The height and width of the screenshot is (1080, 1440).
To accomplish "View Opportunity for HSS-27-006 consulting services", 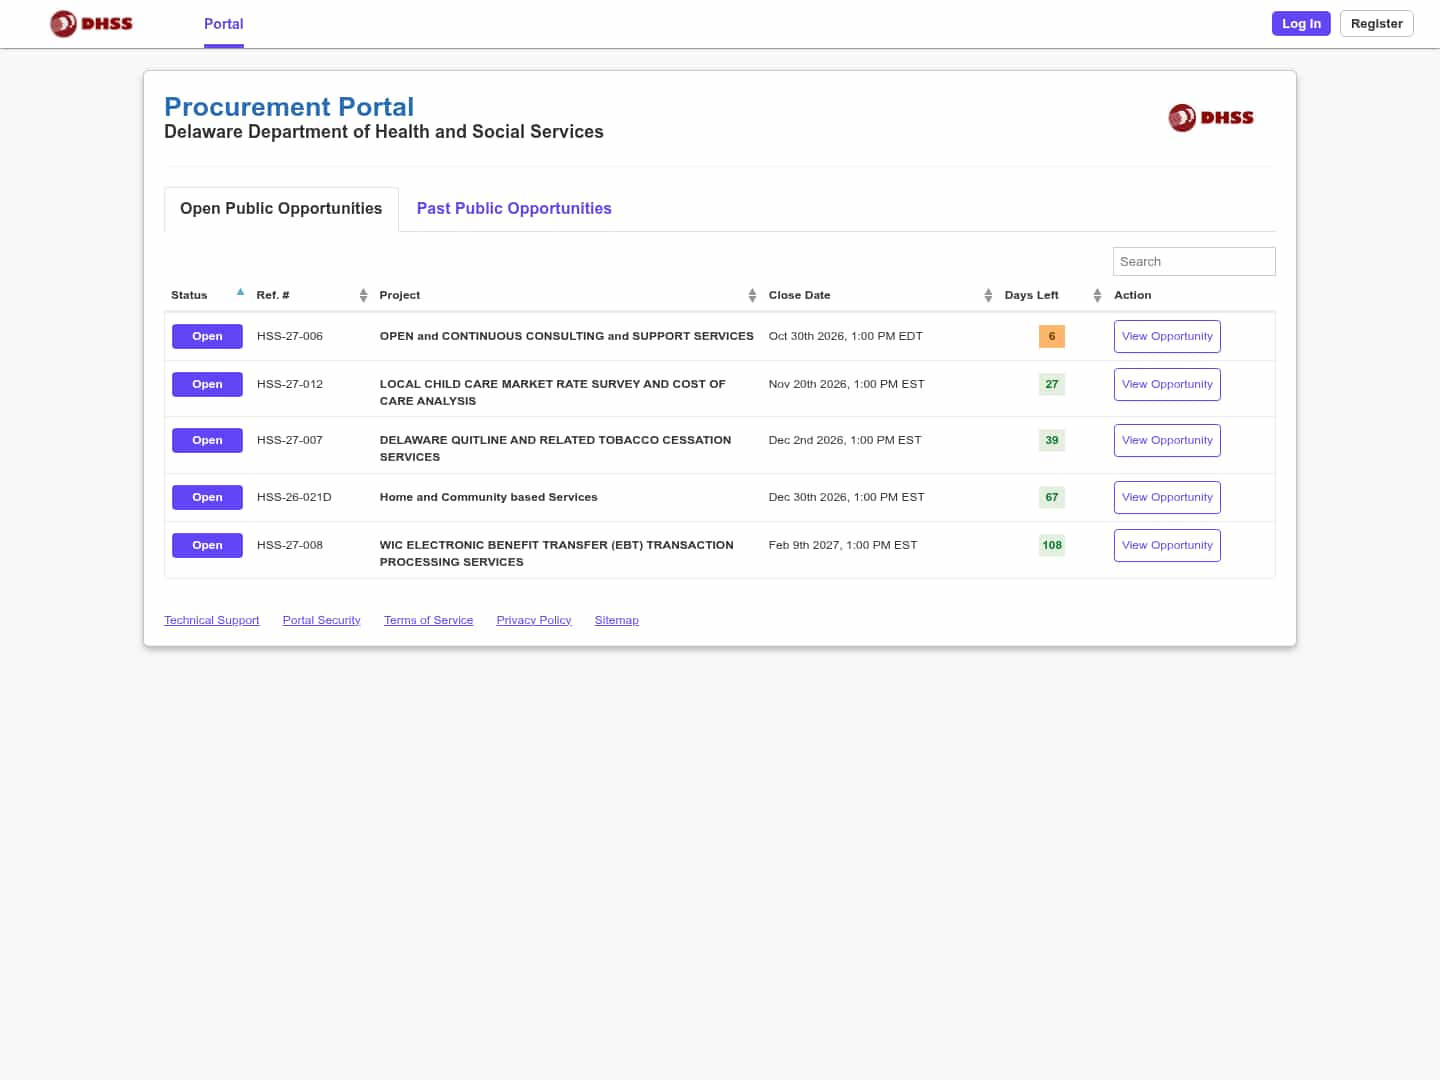I will 1167,336.
